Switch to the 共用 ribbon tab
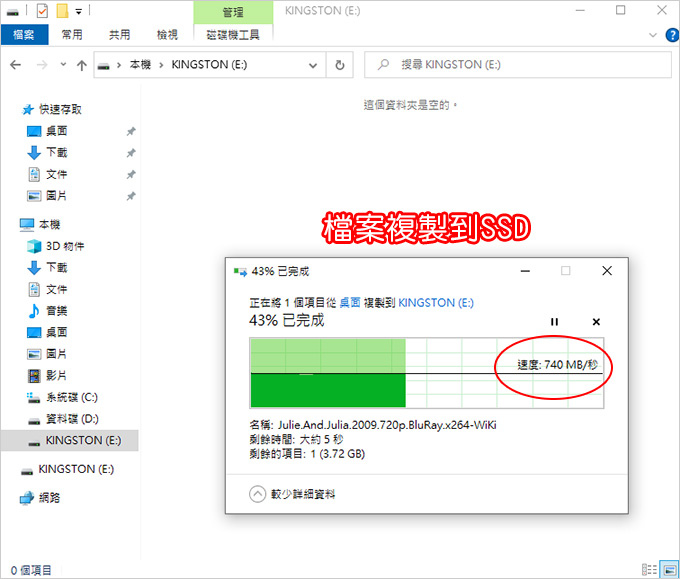 pyautogui.click(x=119, y=35)
